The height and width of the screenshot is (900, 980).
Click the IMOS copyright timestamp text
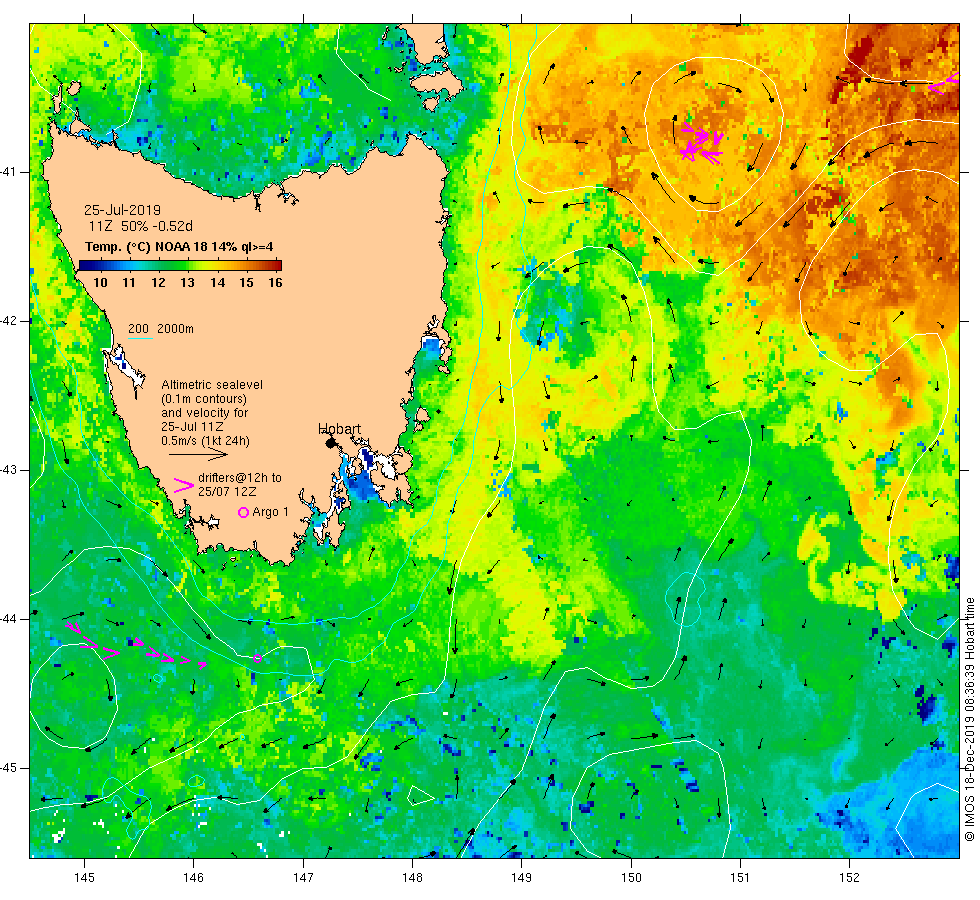tap(969, 719)
